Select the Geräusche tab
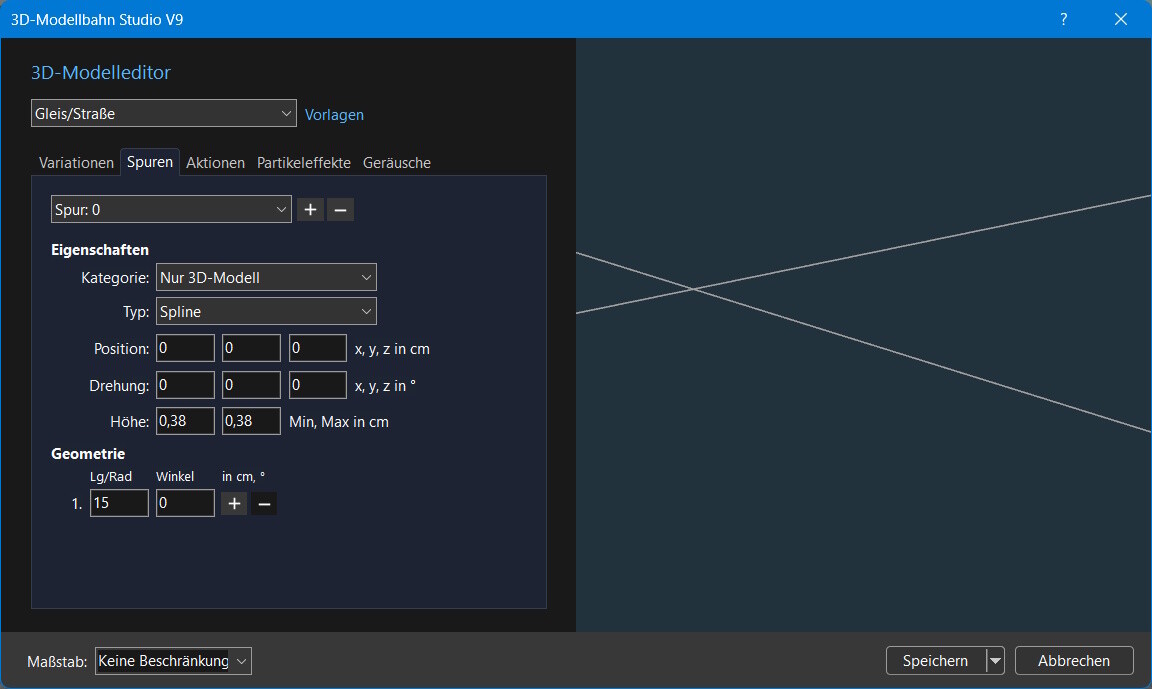 point(397,163)
